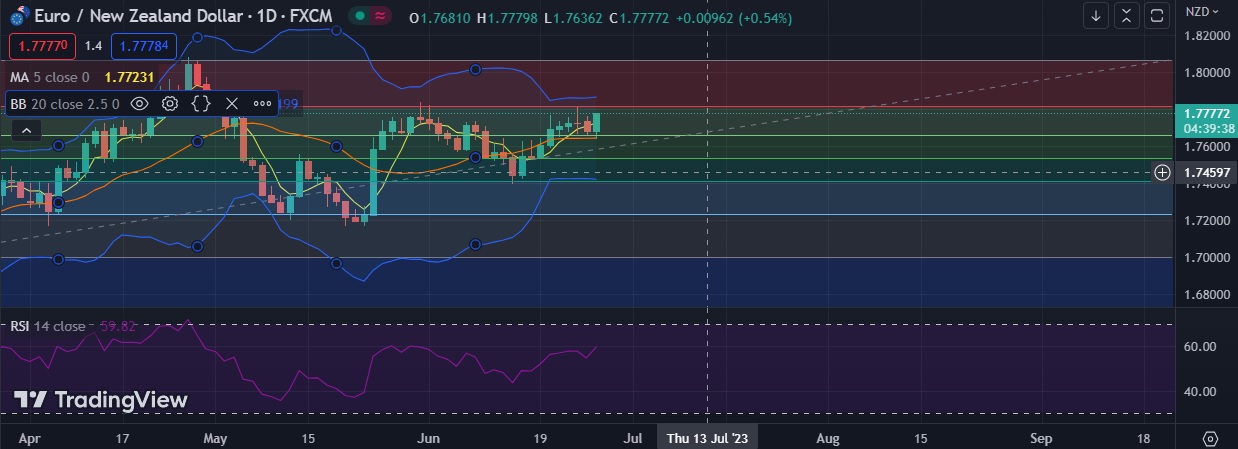The image size is (1238, 449).
Task: Click the collapse pane arrows button
Action: coord(1127,15)
